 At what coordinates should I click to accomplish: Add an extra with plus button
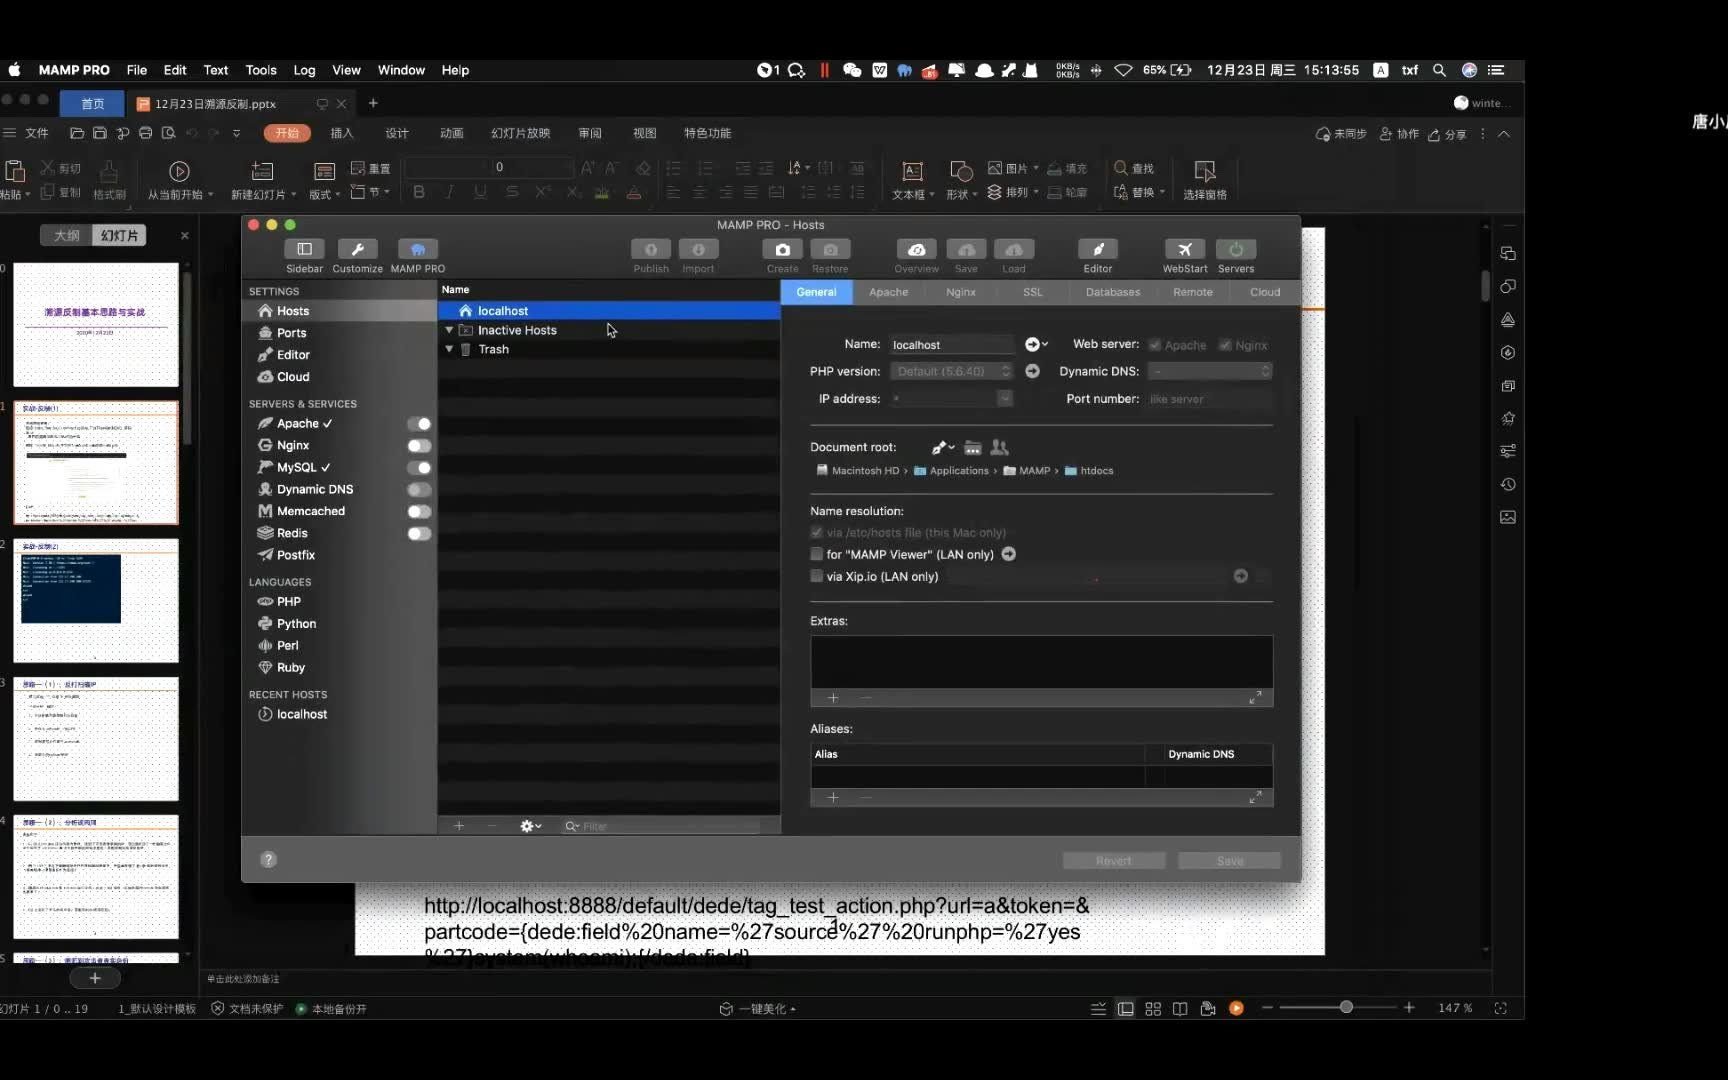(832, 697)
